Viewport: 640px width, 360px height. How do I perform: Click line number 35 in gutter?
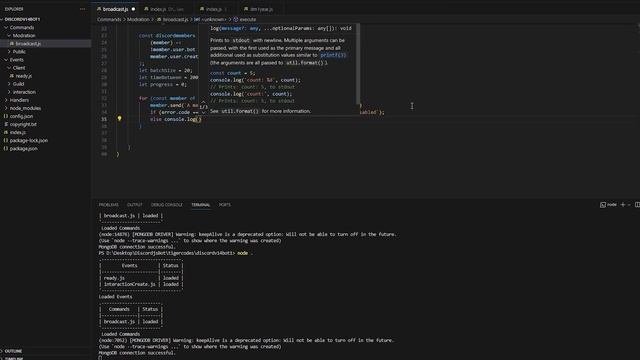pyautogui.click(x=104, y=119)
